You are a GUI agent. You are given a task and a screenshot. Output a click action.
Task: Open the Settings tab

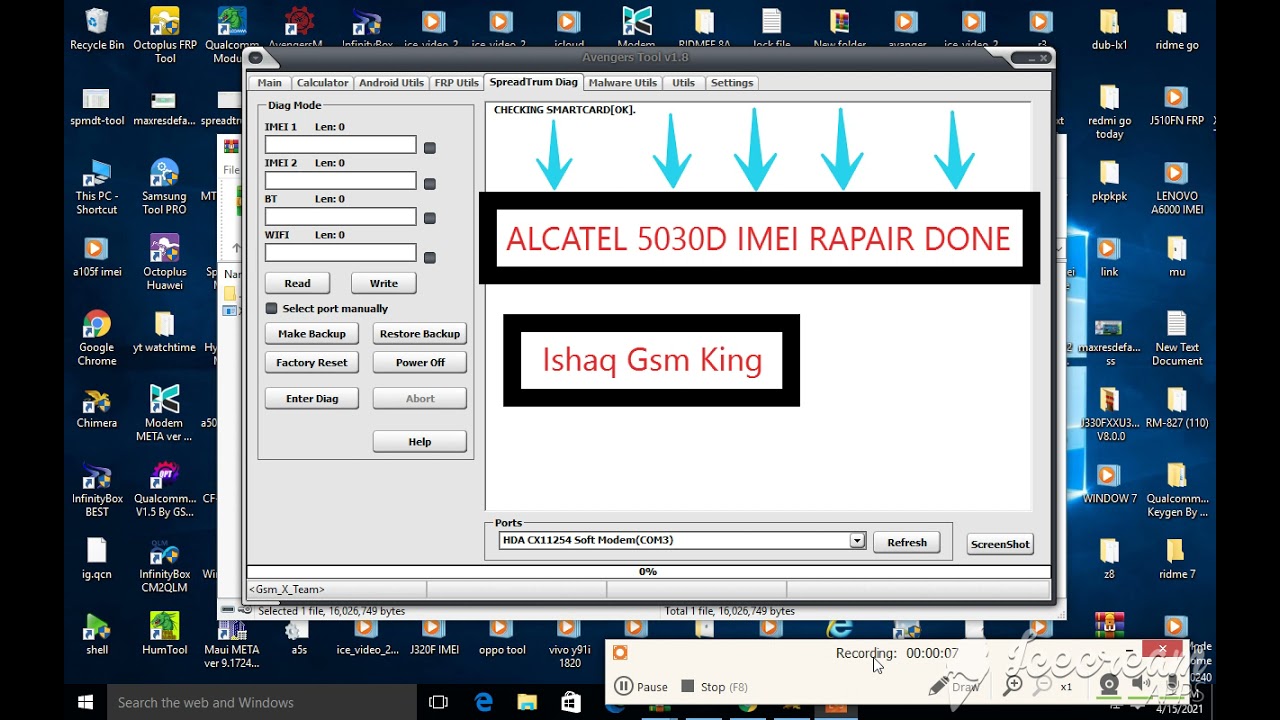(x=732, y=83)
